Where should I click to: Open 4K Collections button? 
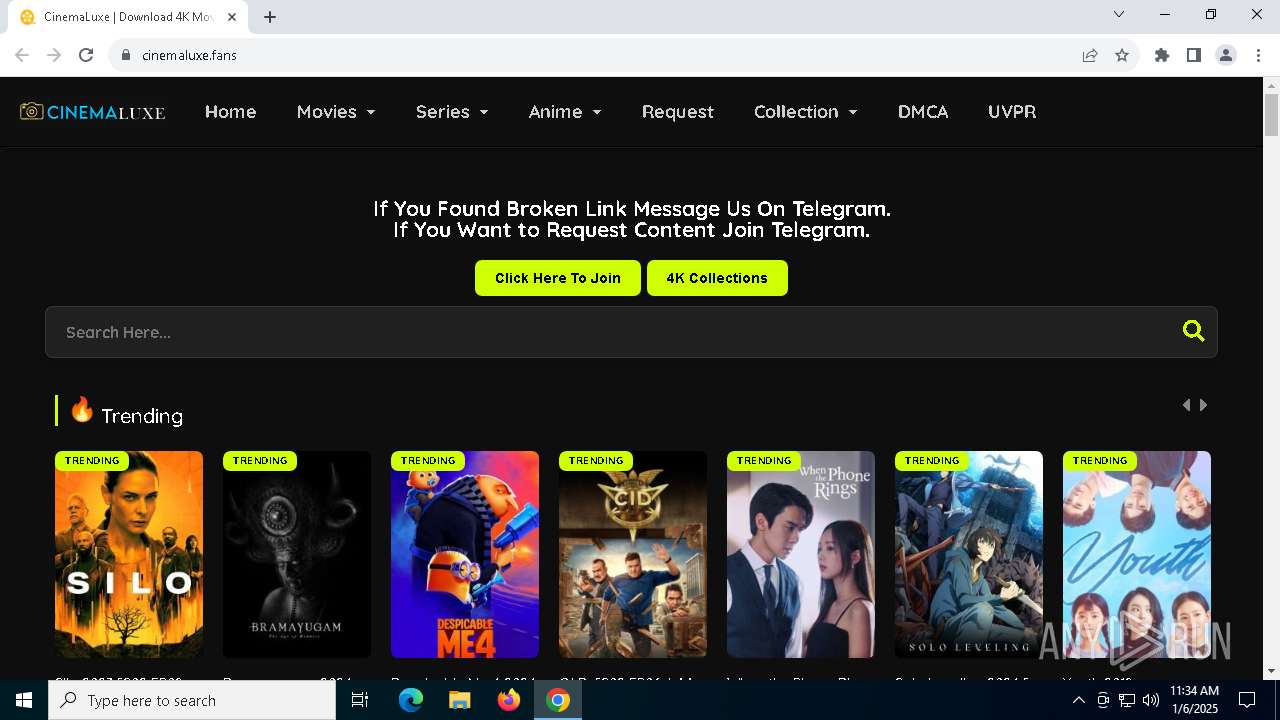coord(717,278)
